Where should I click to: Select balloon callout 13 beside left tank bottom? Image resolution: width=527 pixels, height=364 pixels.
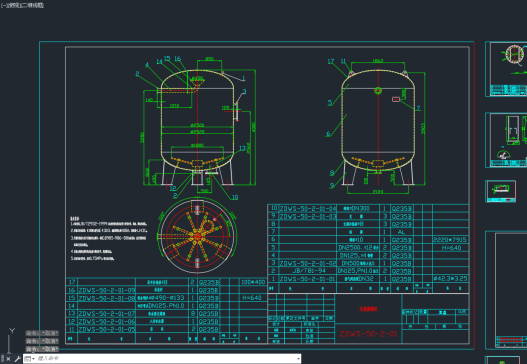tap(242, 148)
